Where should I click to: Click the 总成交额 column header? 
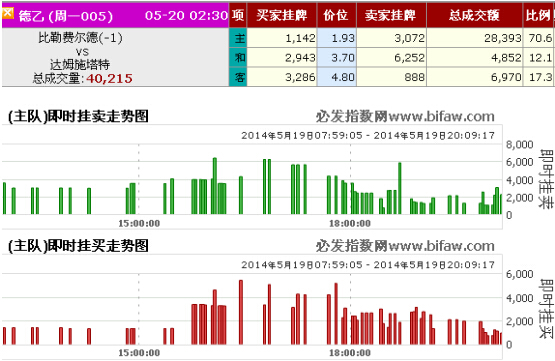click(x=474, y=15)
